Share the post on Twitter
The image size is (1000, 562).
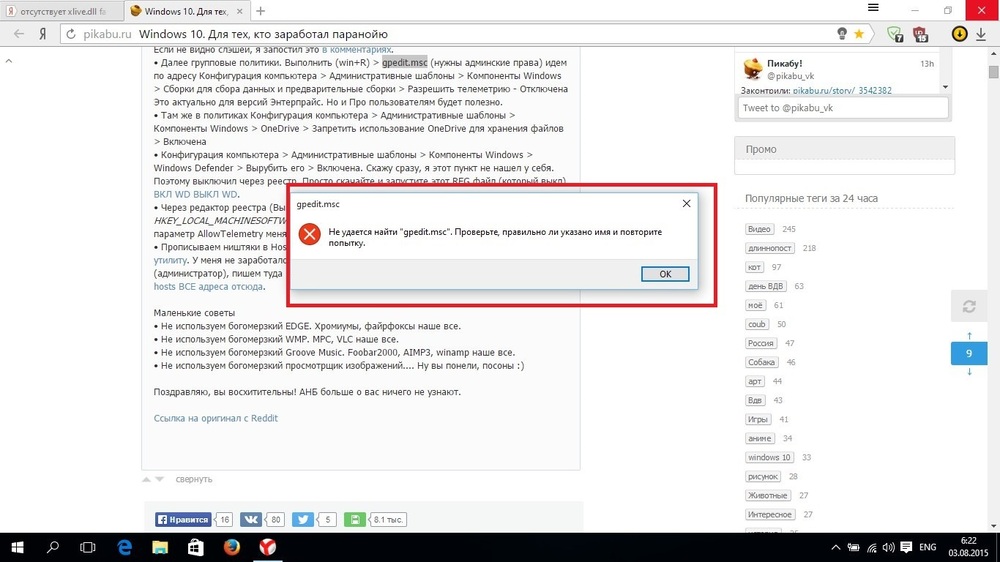302,520
